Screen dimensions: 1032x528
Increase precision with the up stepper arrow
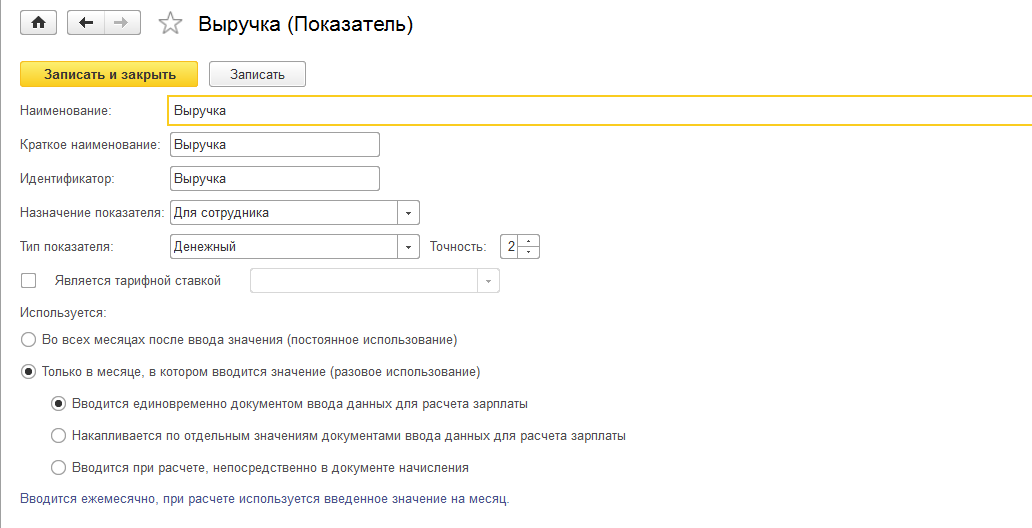click(x=529, y=241)
